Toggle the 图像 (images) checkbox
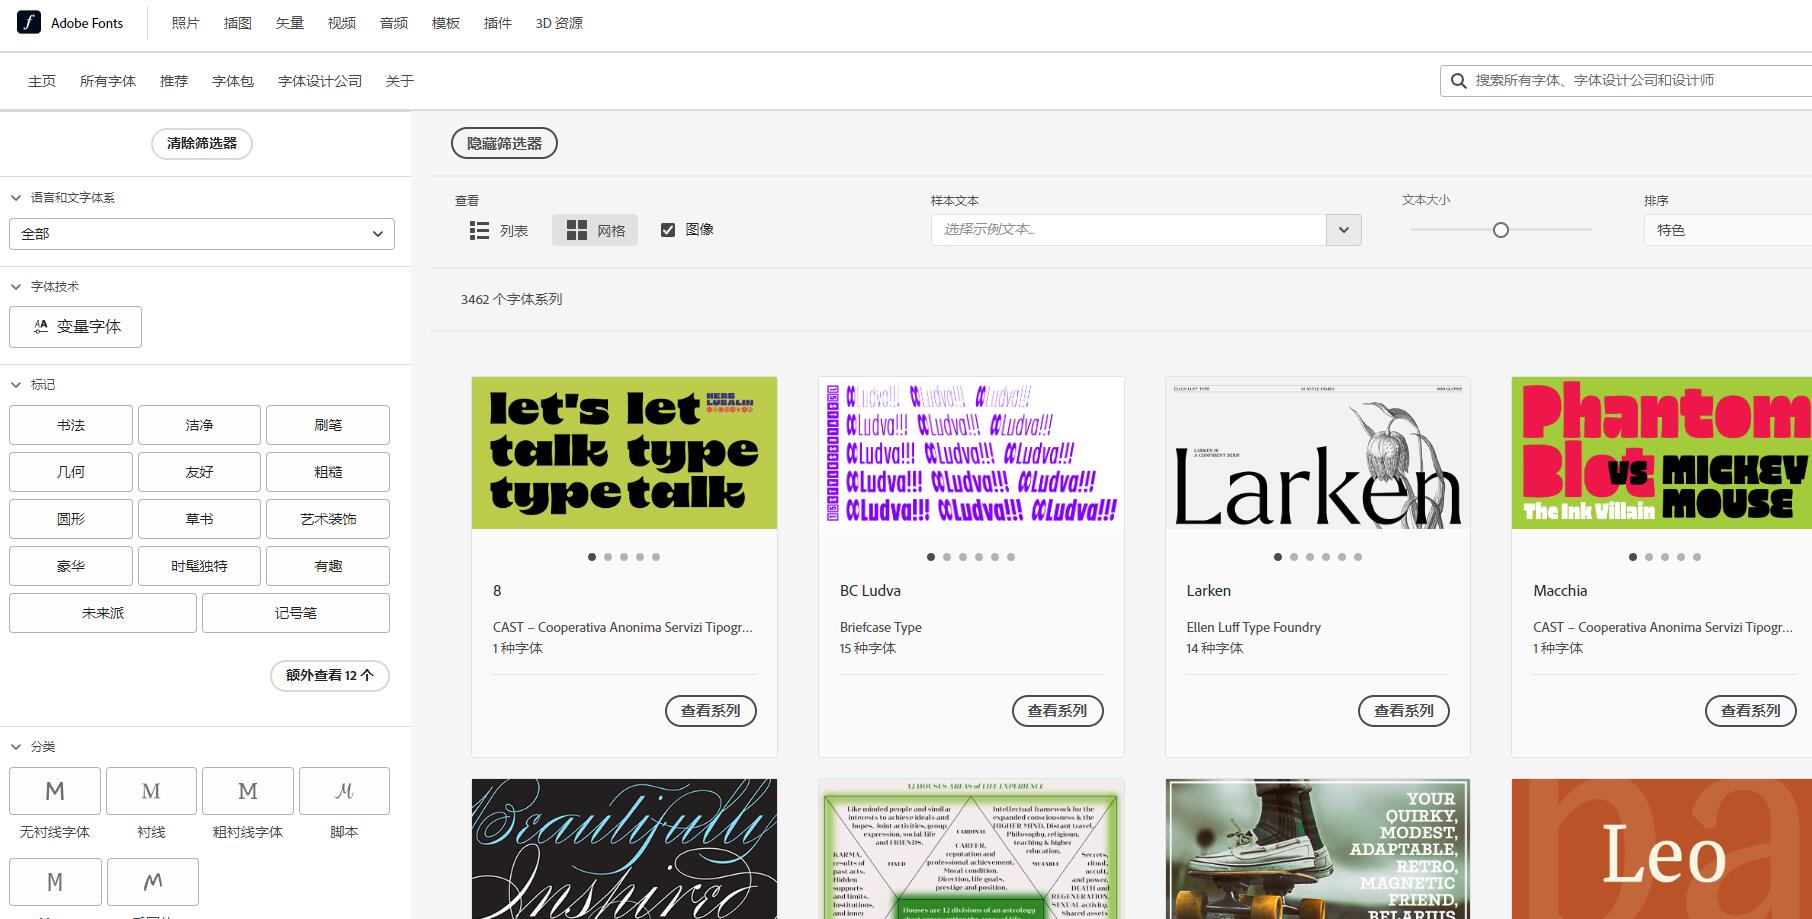 pos(668,230)
